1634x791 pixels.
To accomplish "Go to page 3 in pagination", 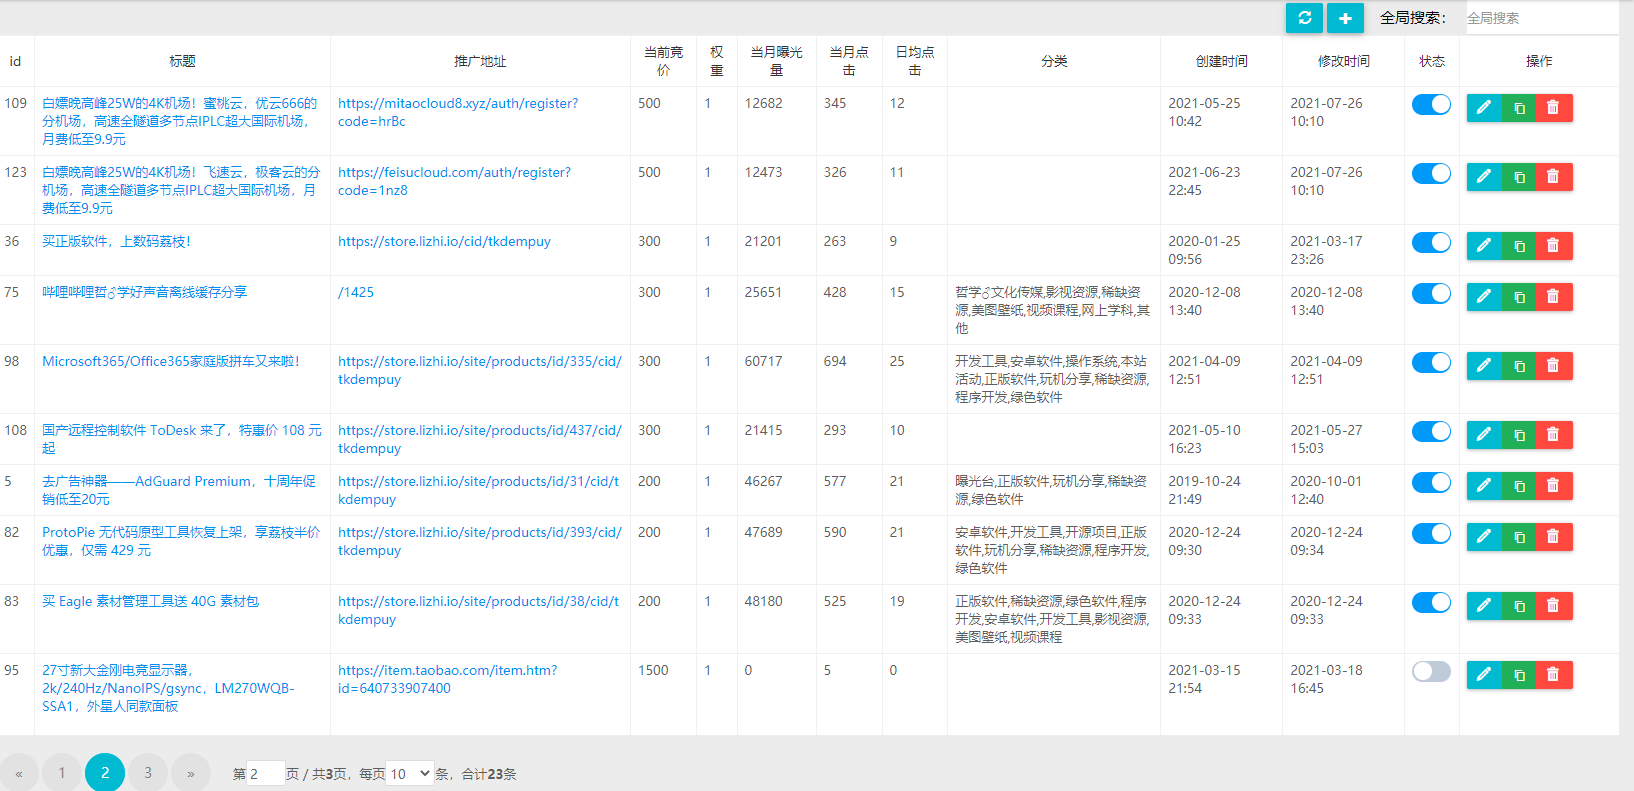I will pyautogui.click(x=148, y=773).
